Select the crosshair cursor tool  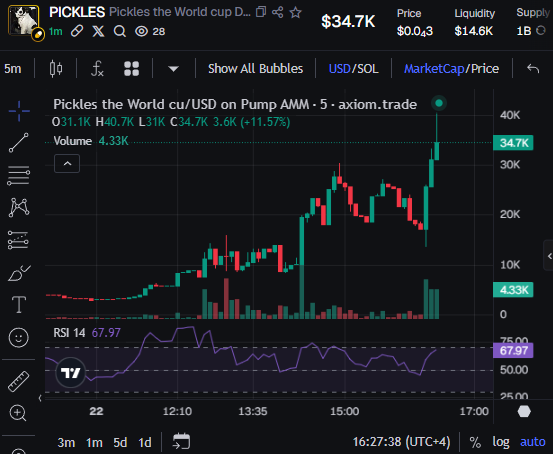(x=19, y=111)
